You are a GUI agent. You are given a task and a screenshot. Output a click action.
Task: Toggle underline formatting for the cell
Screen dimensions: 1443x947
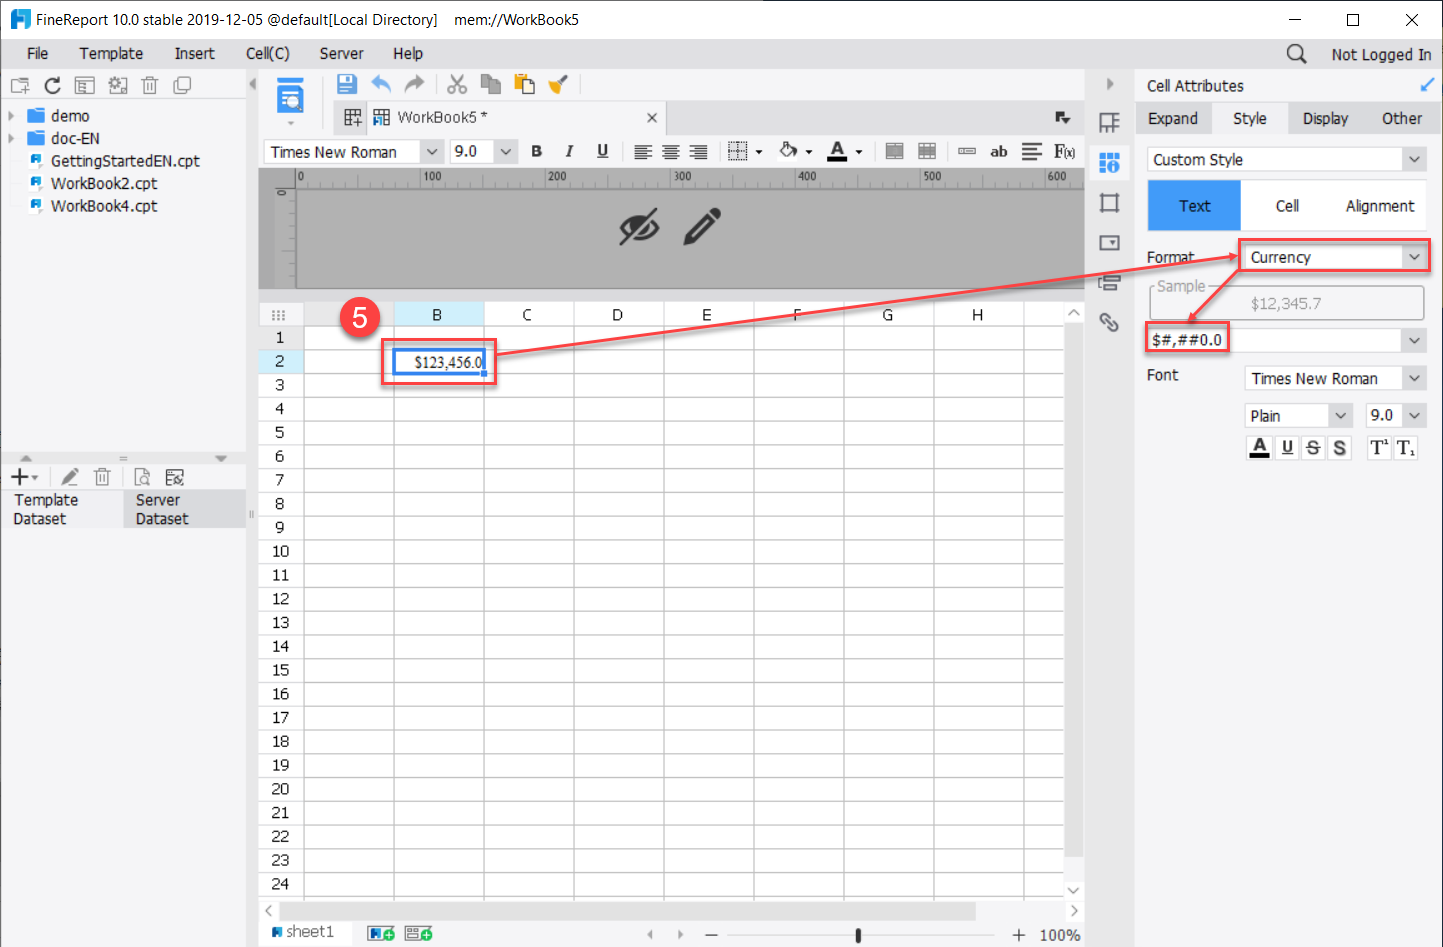(x=600, y=151)
